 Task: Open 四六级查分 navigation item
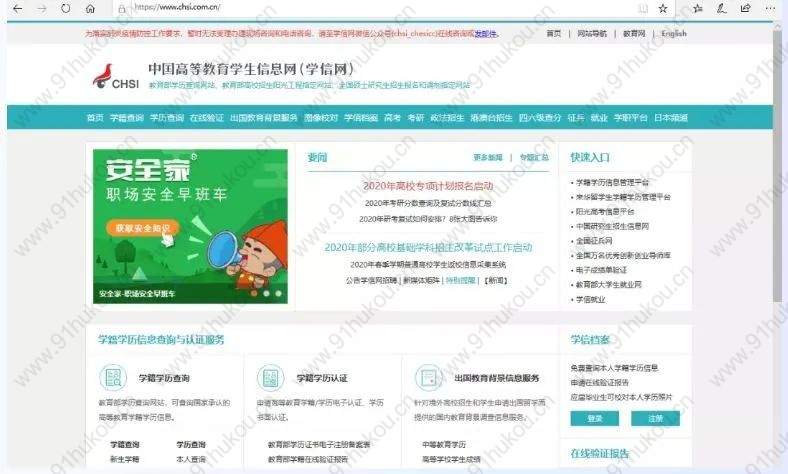point(540,118)
